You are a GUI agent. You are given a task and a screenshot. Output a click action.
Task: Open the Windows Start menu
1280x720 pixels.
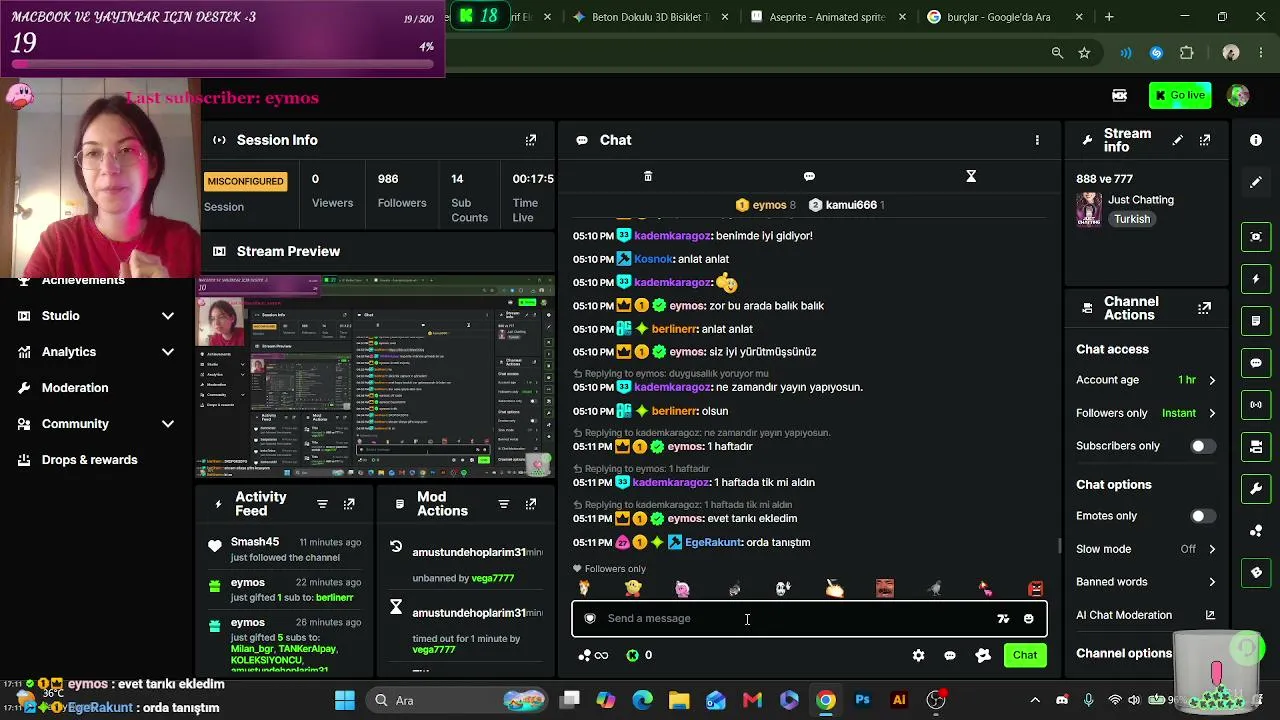click(x=345, y=700)
